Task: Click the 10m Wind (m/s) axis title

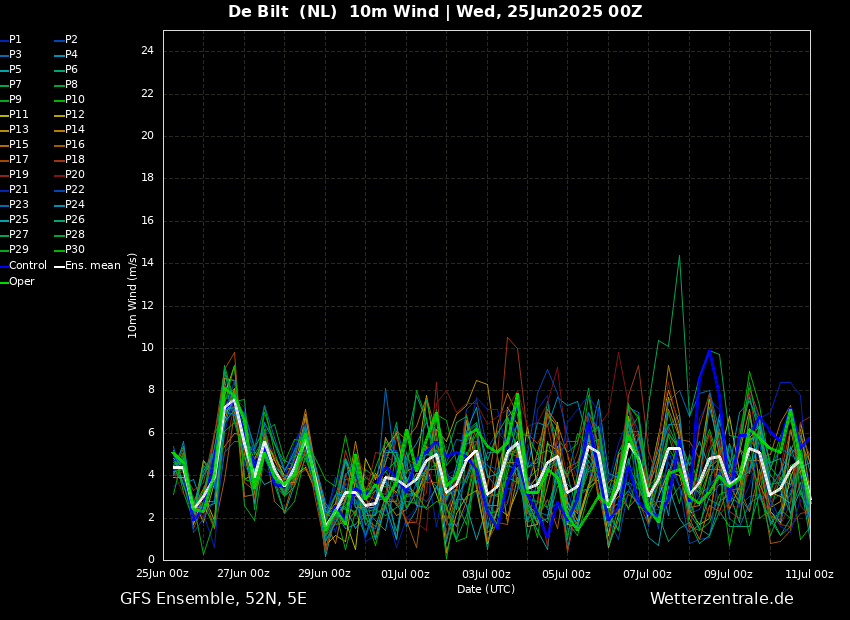Action: coord(132,295)
